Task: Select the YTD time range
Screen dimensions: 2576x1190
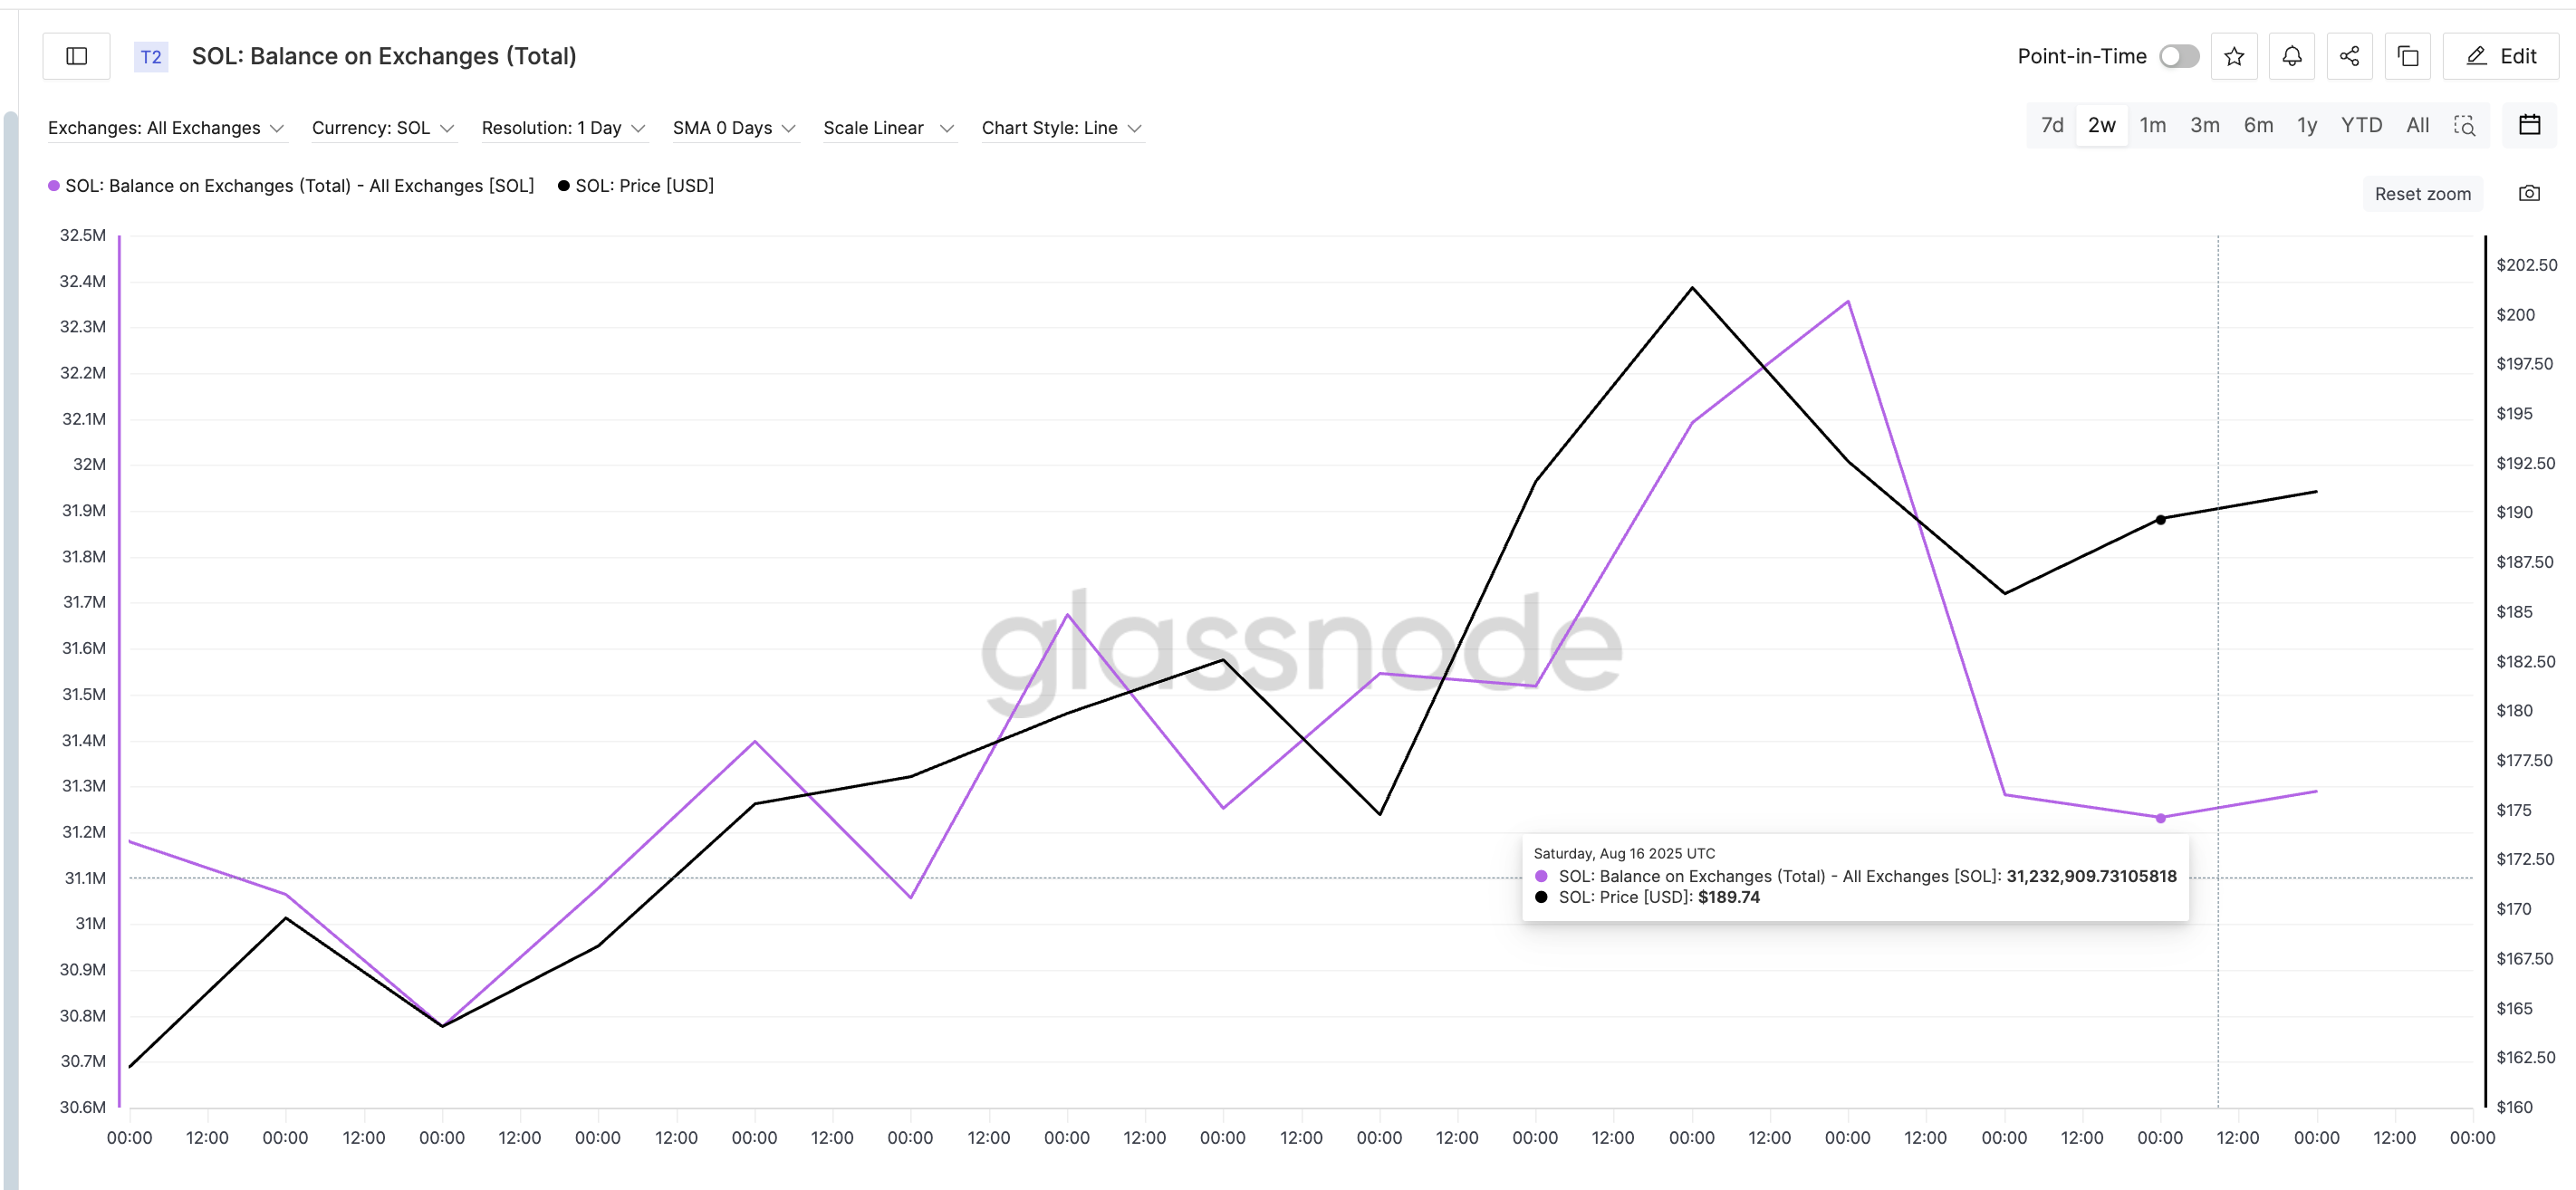Action: coord(2361,124)
